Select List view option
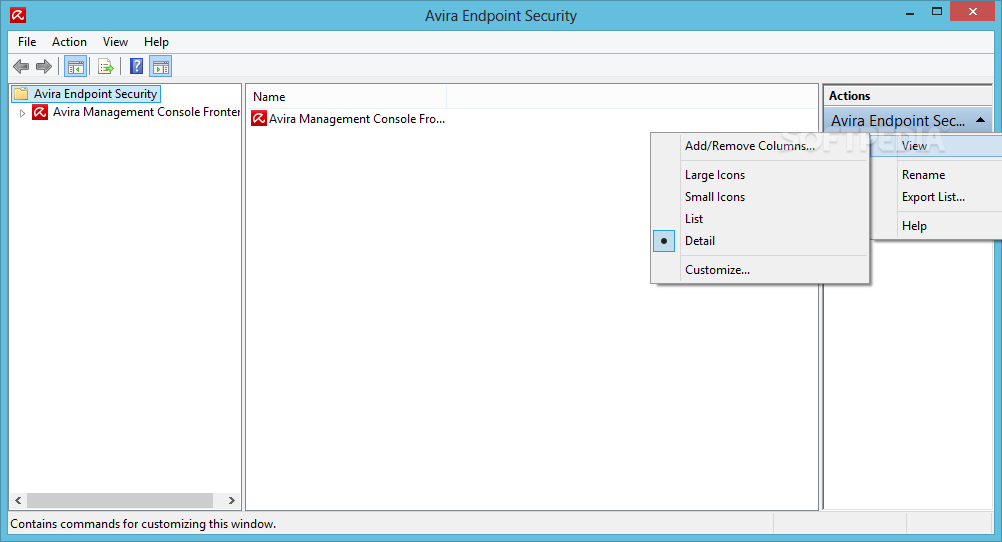Screen dimensions: 1002x542 tap(760, 219)
